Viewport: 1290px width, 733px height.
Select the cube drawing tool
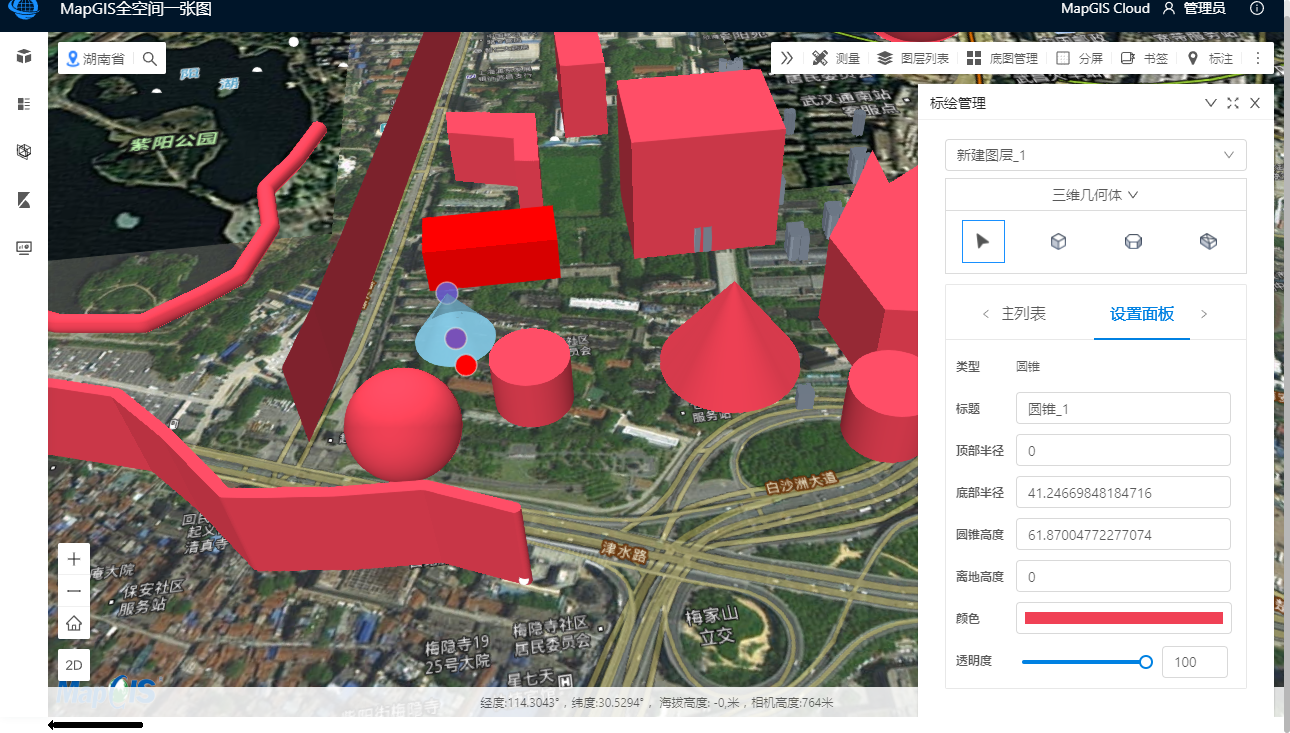coord(1058,241)
